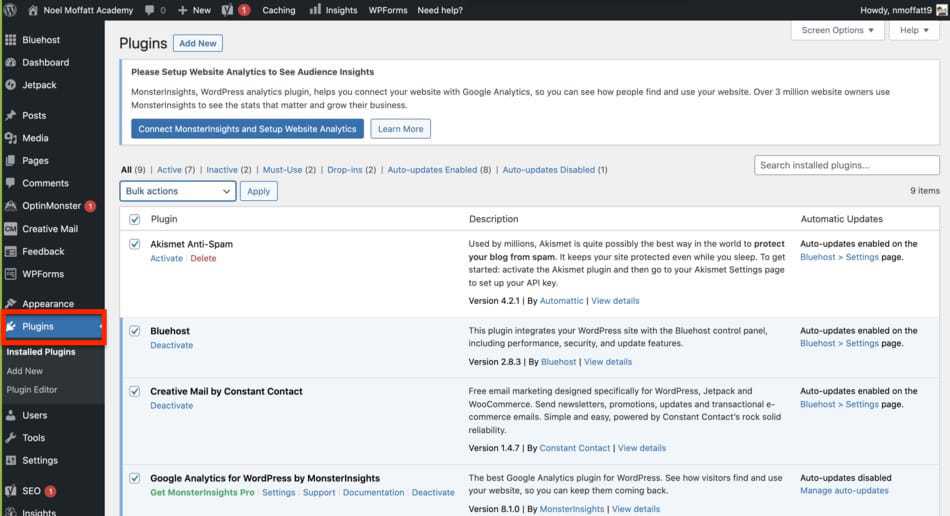Click the WordPress logo icon in admin bar

tap(10, 10)
